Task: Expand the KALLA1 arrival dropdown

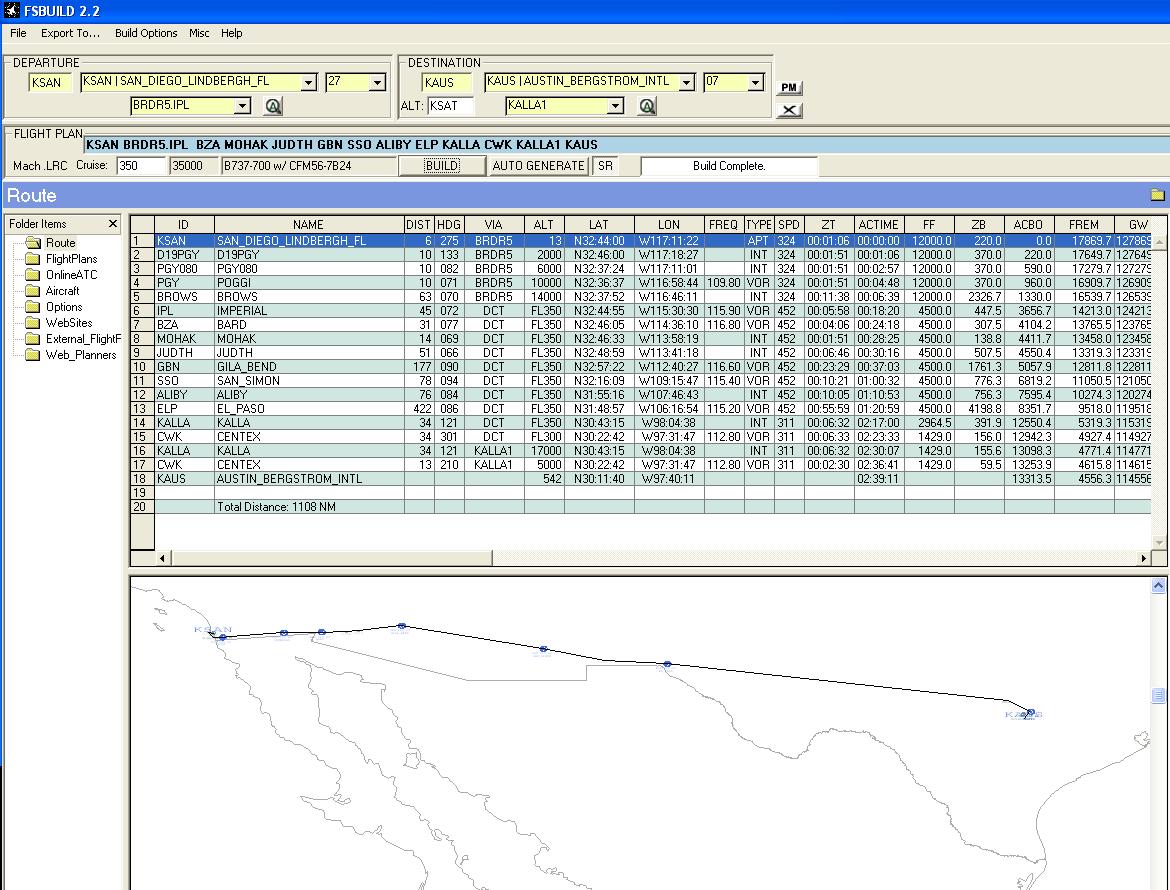Action: tap(615, 106)
